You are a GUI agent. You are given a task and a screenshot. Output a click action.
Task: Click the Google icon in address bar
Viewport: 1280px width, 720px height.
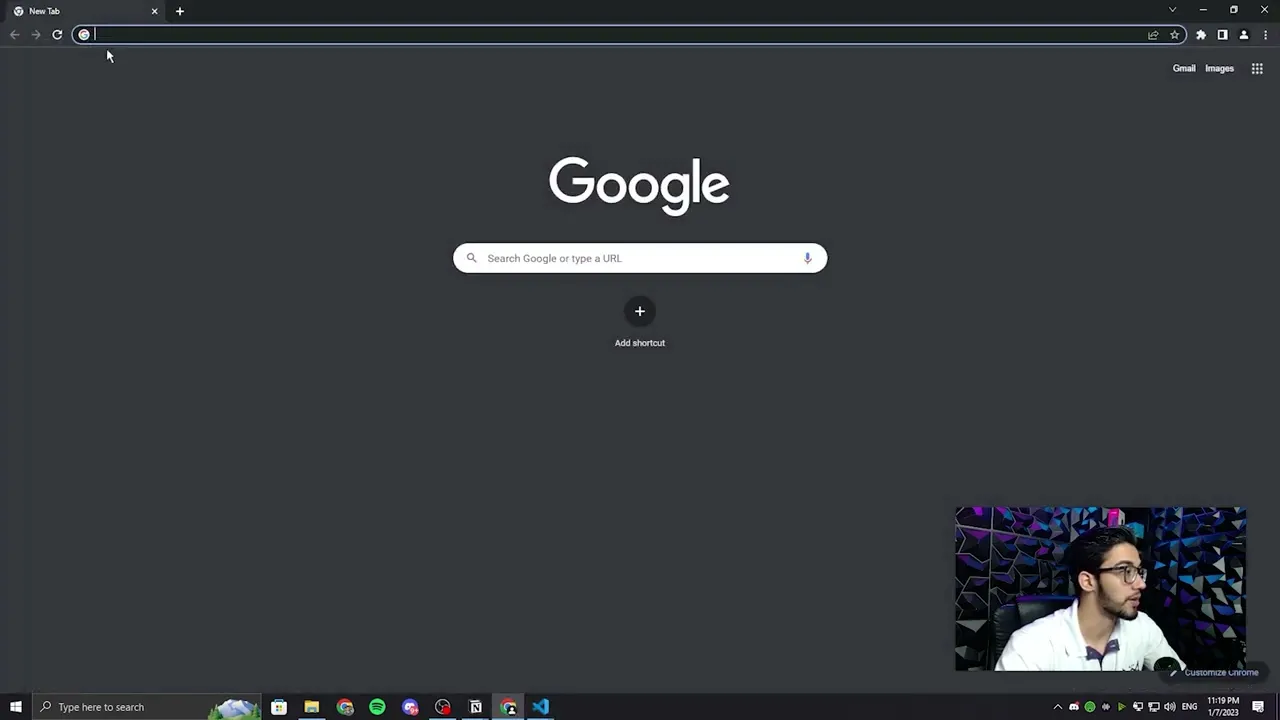84,35
